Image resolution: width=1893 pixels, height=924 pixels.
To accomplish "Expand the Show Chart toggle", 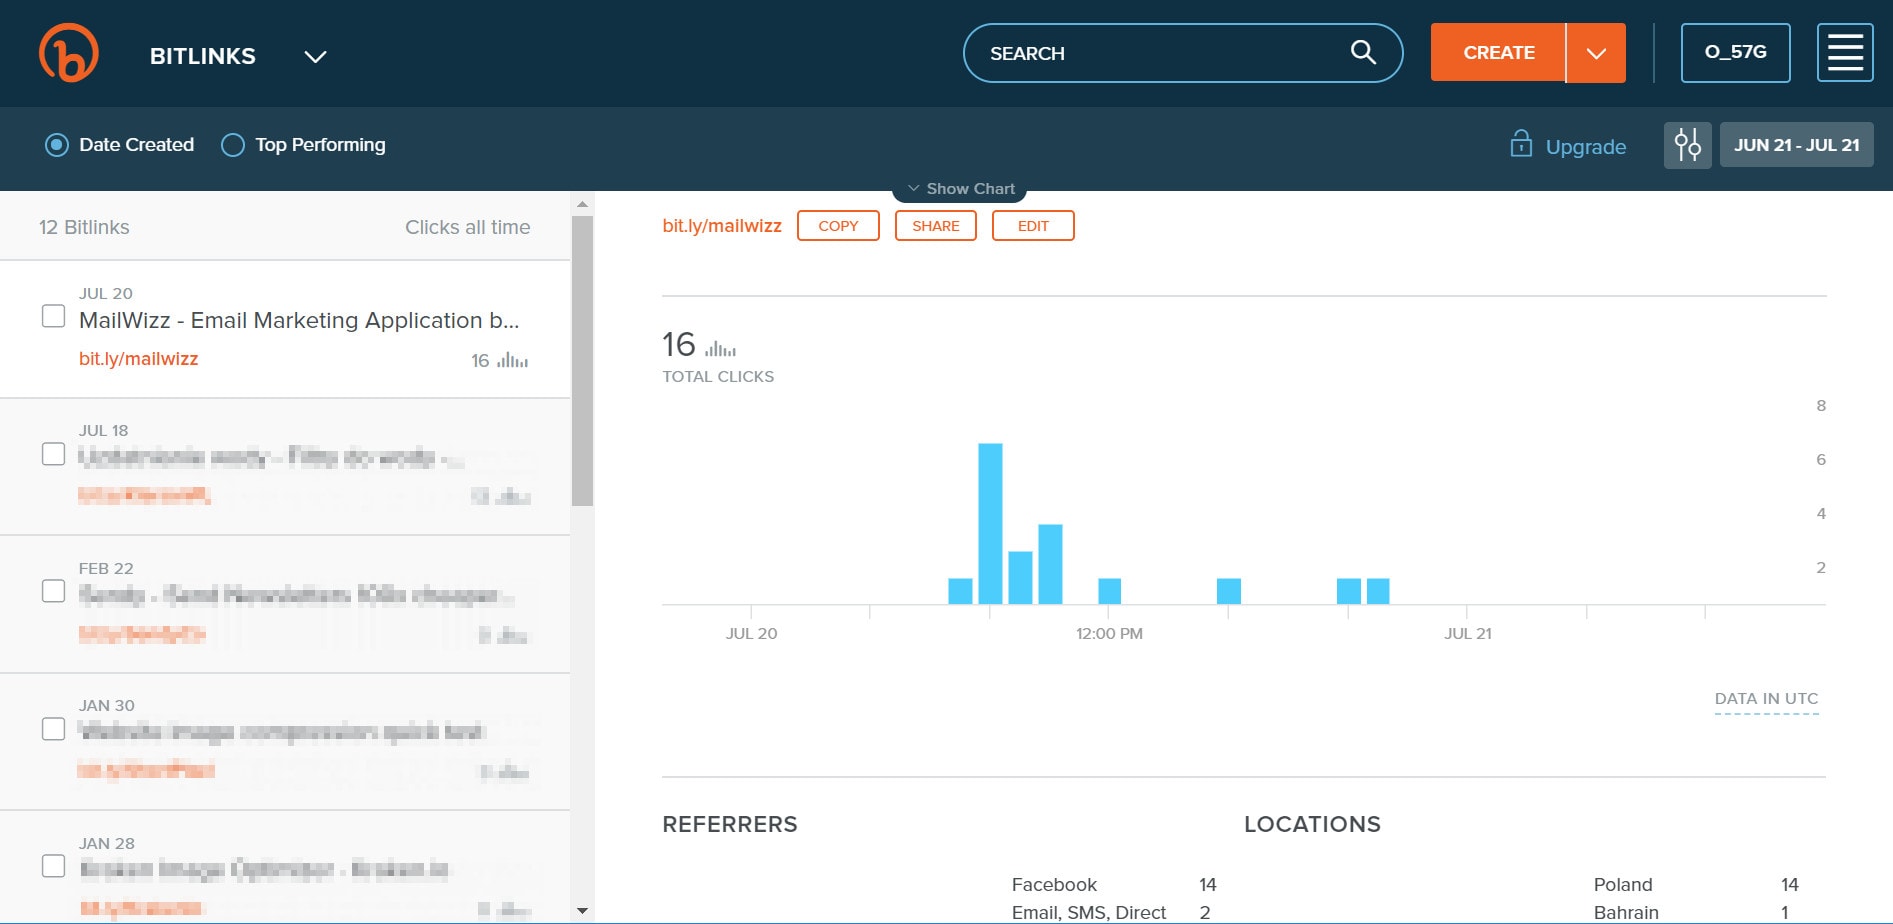I will click(960, 188).
